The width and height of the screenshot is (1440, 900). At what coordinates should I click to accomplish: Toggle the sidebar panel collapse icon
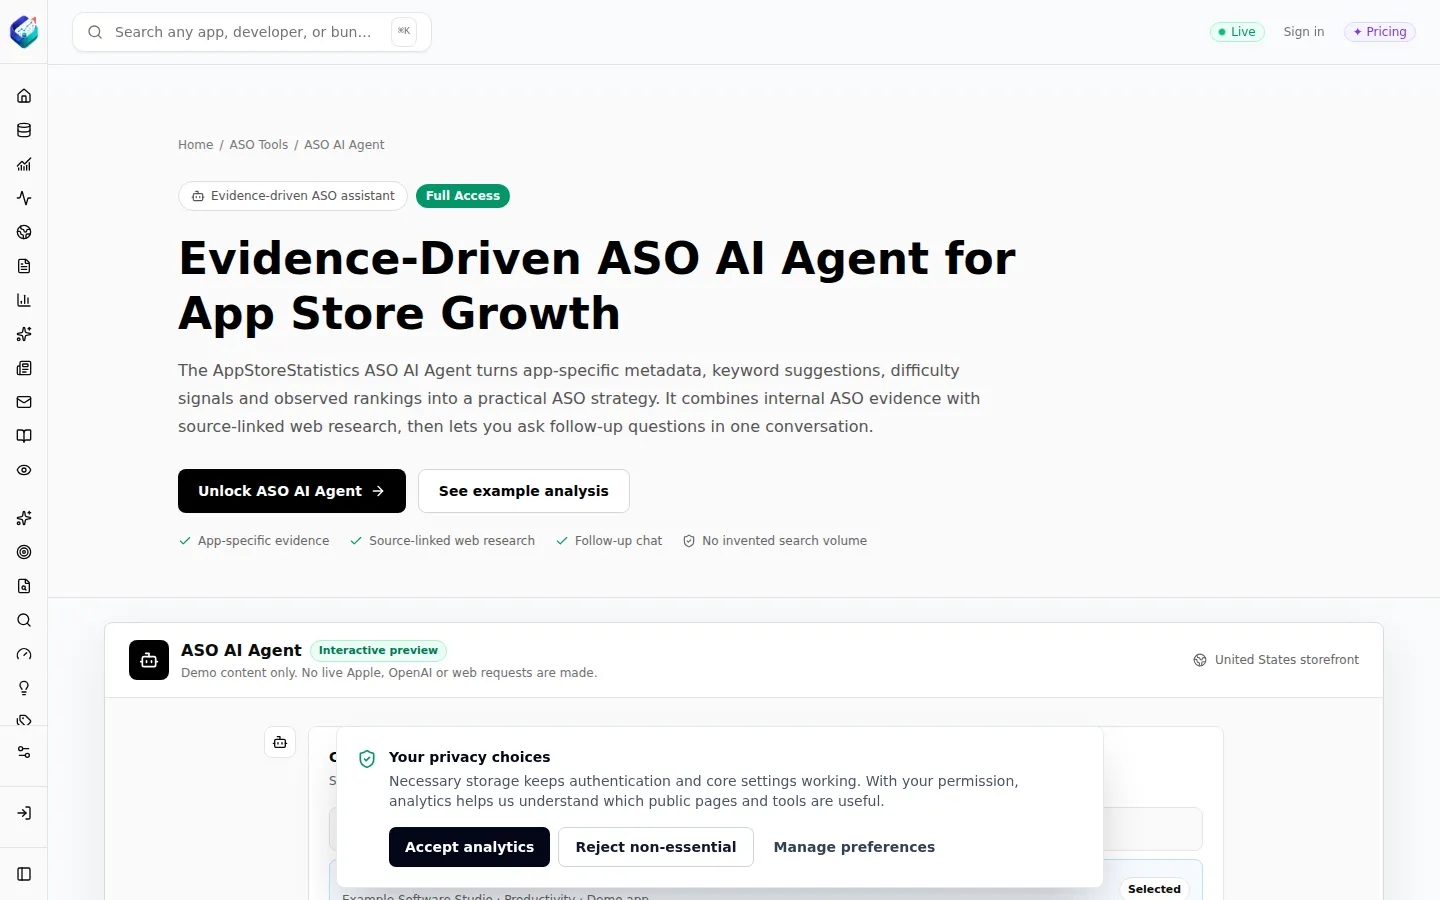point(24,874)
